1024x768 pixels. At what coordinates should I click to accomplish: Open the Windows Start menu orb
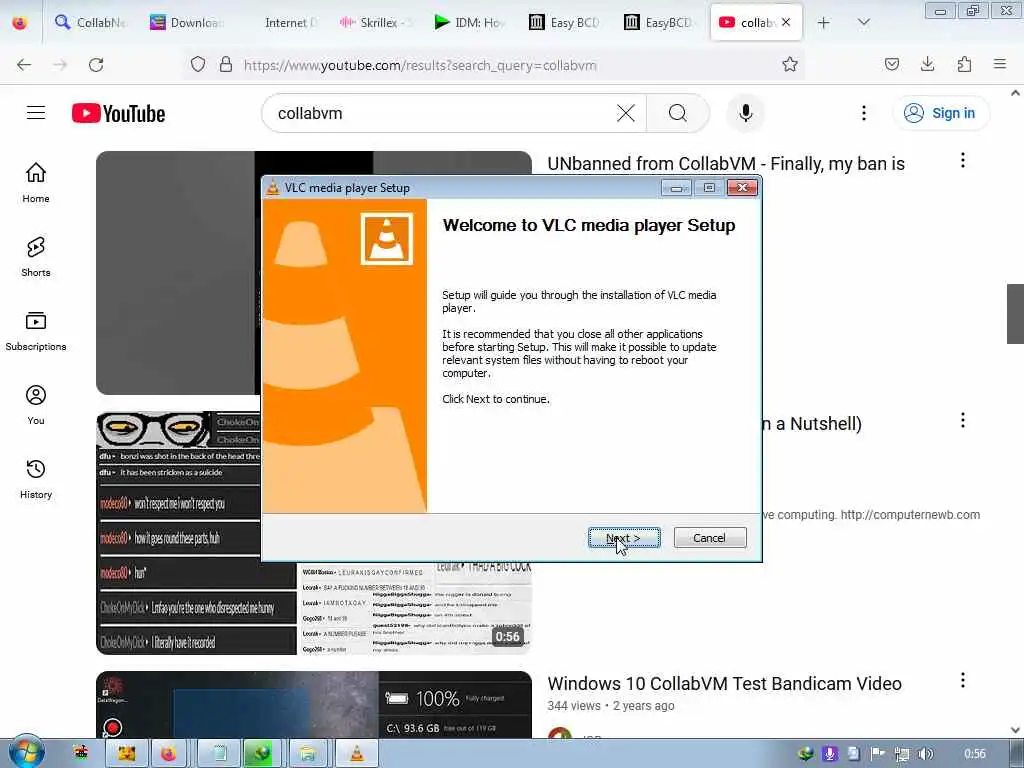(x=26, y=752)
